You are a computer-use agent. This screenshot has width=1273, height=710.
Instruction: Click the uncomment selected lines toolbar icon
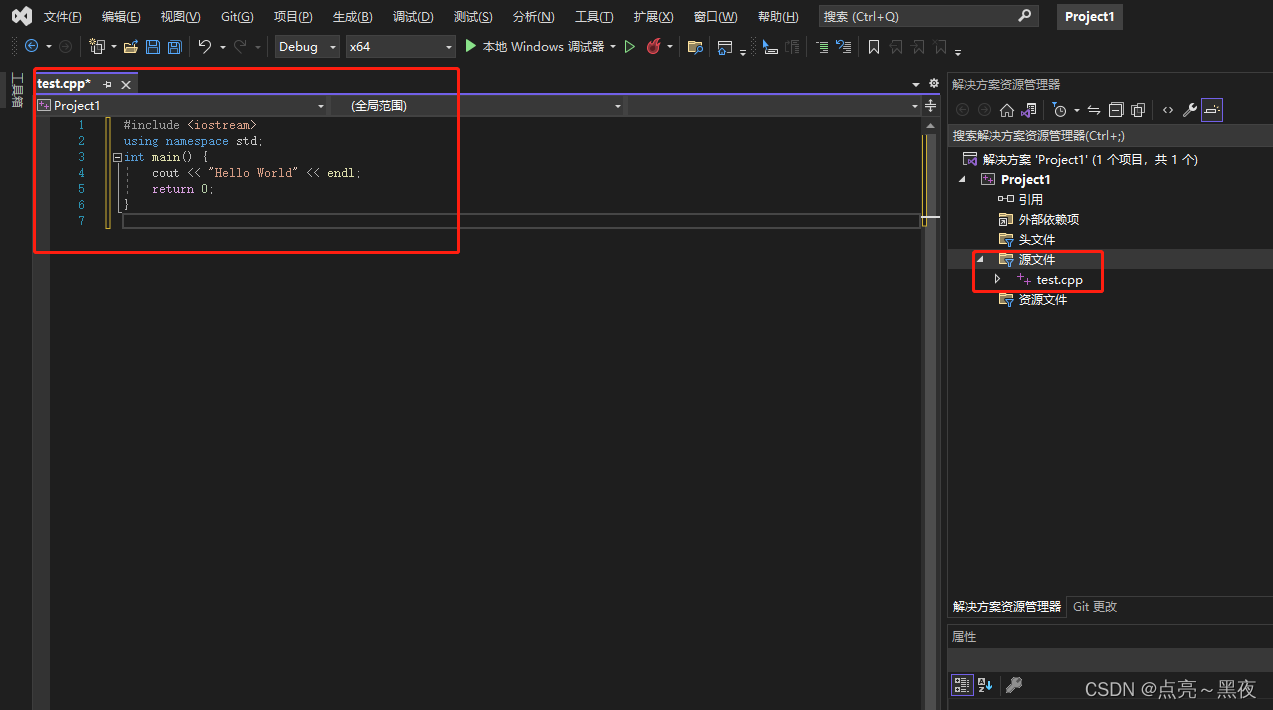(x=844, y=47)
